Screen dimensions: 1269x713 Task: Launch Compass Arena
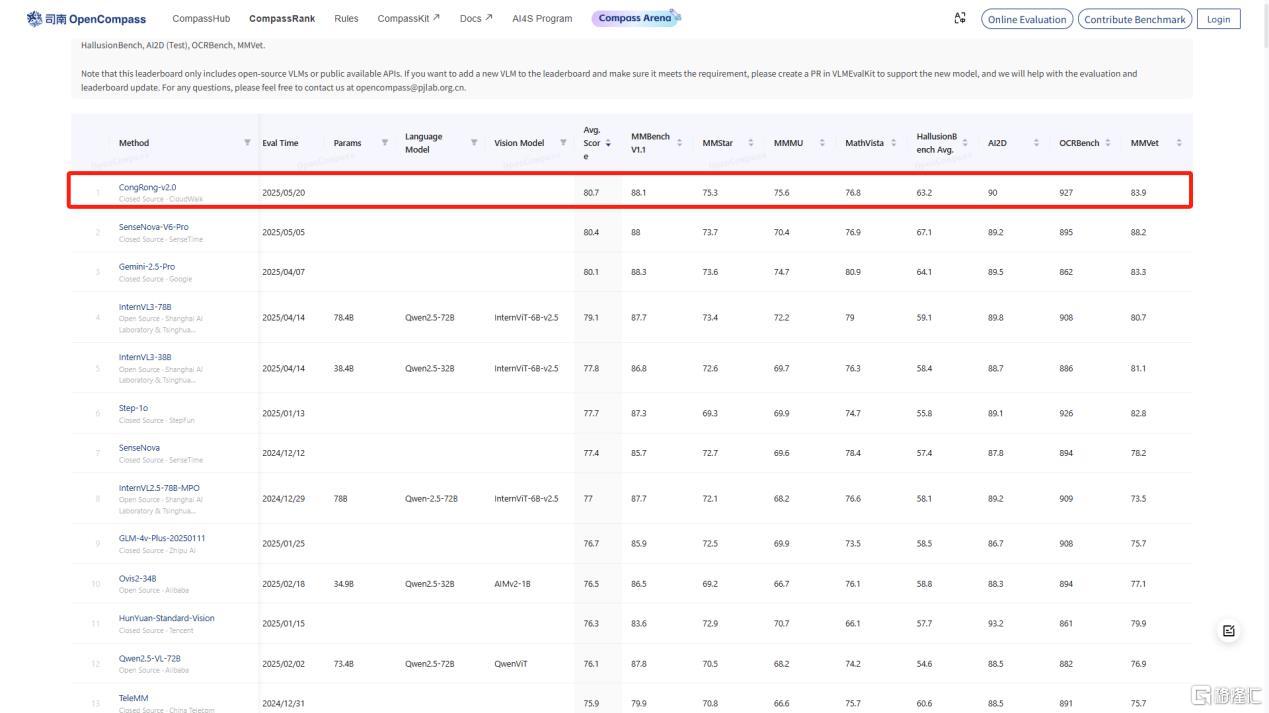pyautogui.click(x=636, y=18)
